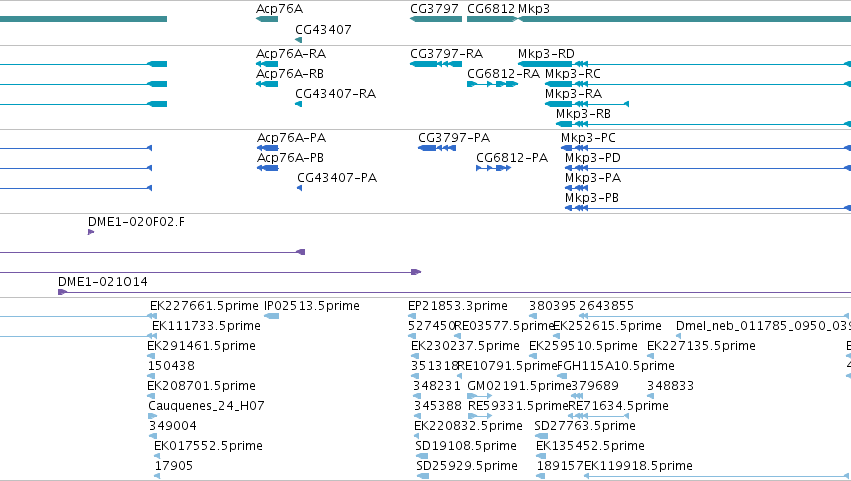
Task: Select feature 379689
Action: coord(595,387)
